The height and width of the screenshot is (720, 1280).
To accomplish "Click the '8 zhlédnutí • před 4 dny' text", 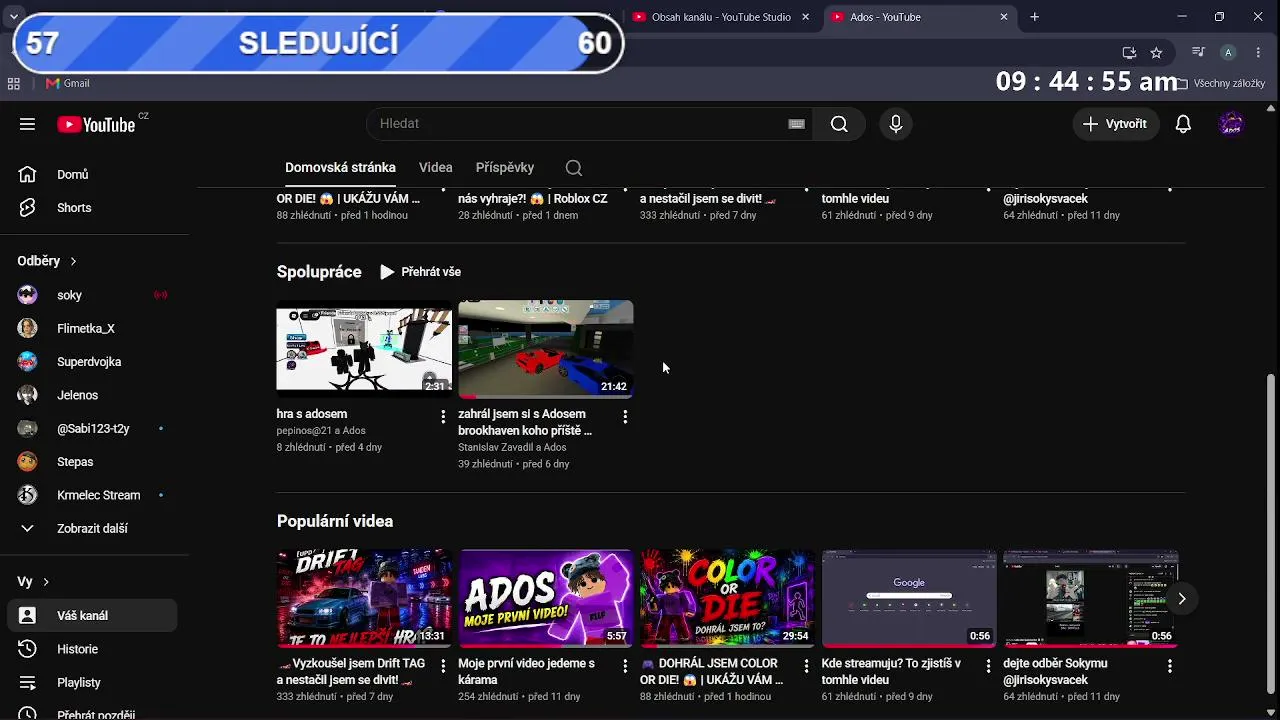I will [x=329, y=448].
